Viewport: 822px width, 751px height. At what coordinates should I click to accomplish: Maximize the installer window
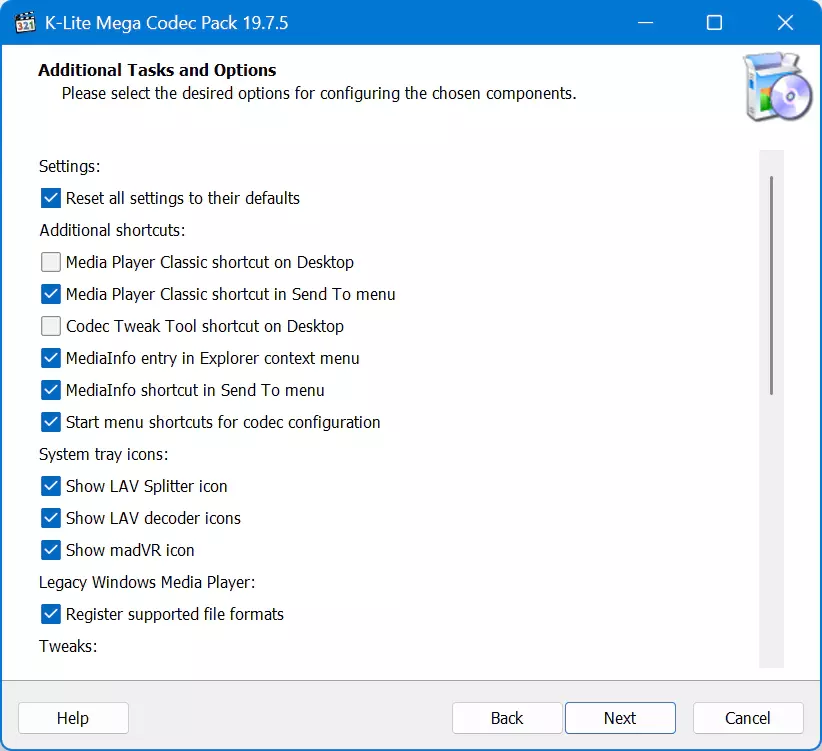coord(714,23)
